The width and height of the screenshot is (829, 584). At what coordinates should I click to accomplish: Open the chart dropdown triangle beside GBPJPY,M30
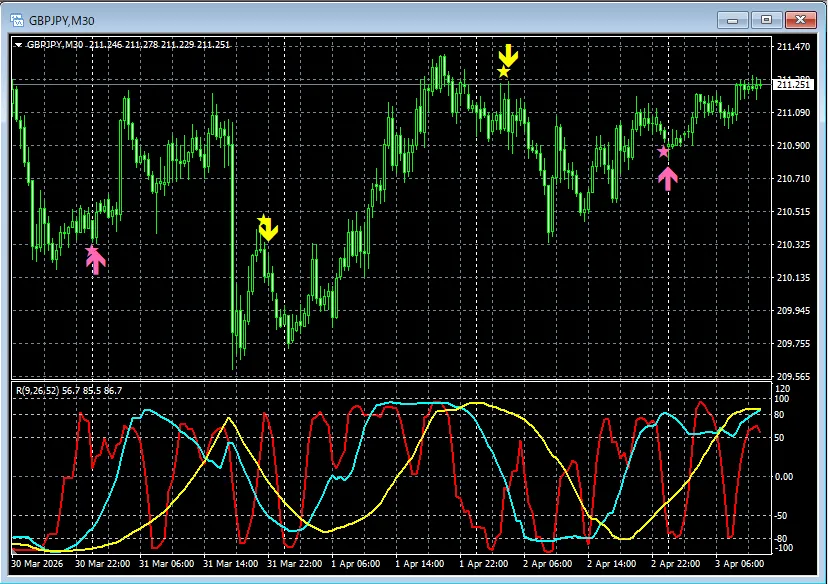tap(19, 45)
